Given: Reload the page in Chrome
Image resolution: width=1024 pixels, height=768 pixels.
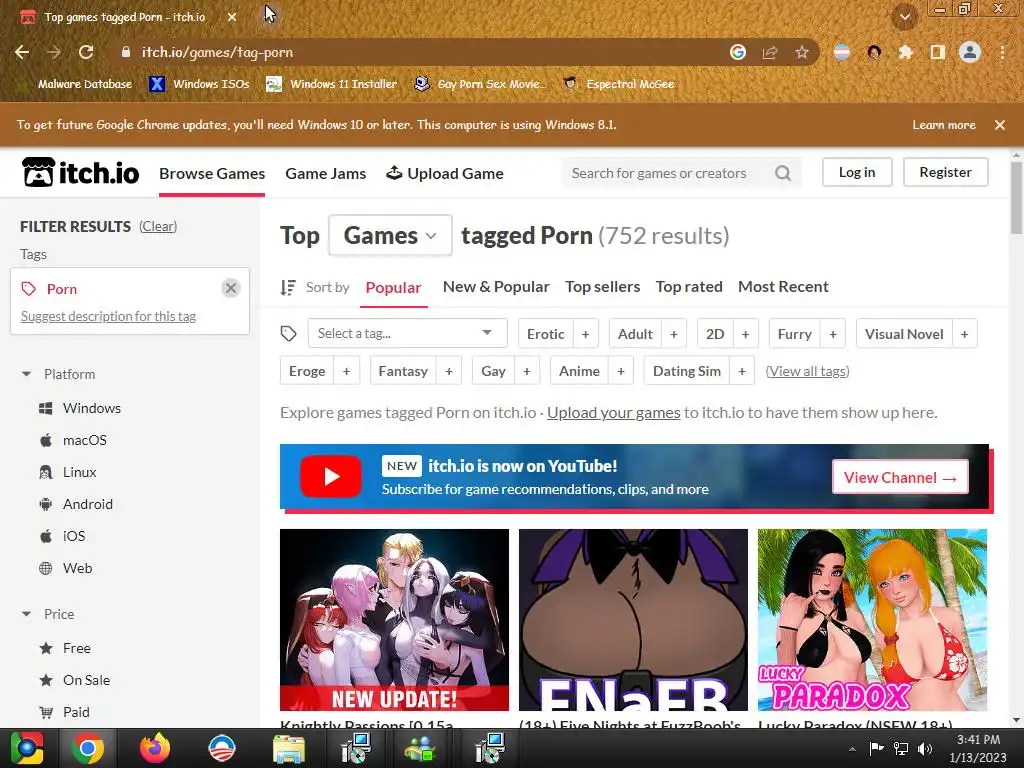Looking at the screenshot, I should (x=86, y=52).
